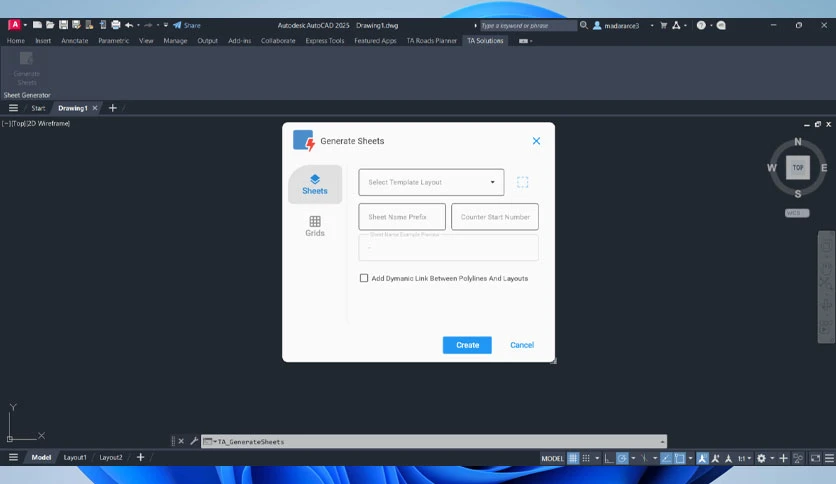The width and height of the screenshot is (836, 484).
Task: Click the Plot printer icon in quick access toolbar
Action: point(116,25)
